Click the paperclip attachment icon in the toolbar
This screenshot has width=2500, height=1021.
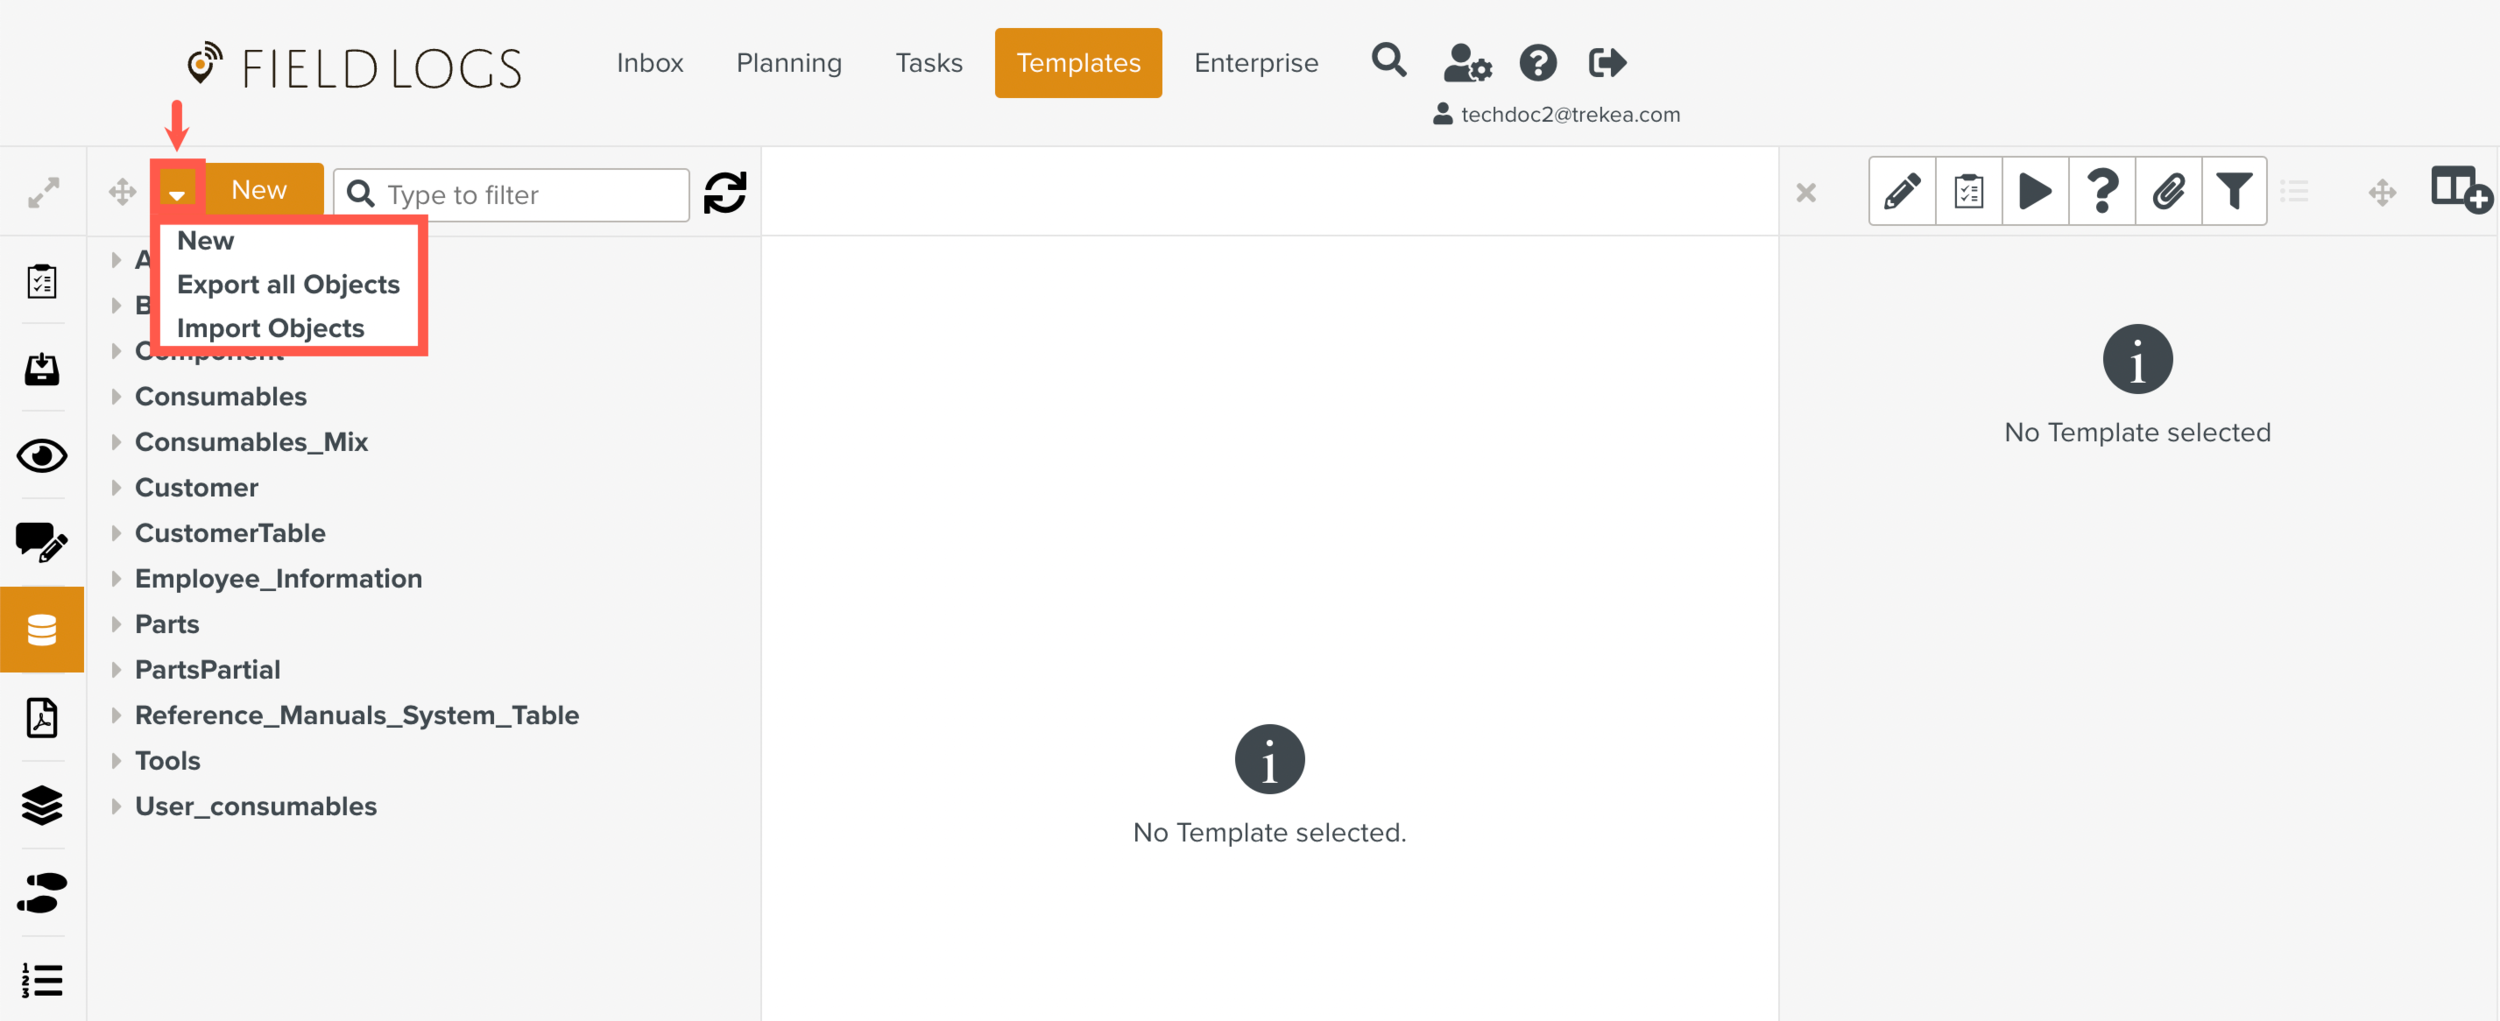click(2169, 191)
